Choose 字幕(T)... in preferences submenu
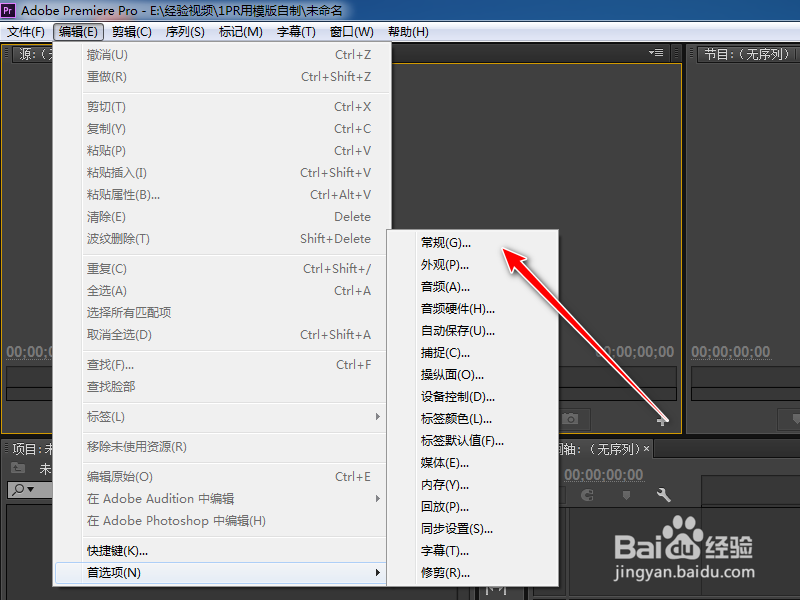This screenshot has height=600, width=800. point(472,551)
